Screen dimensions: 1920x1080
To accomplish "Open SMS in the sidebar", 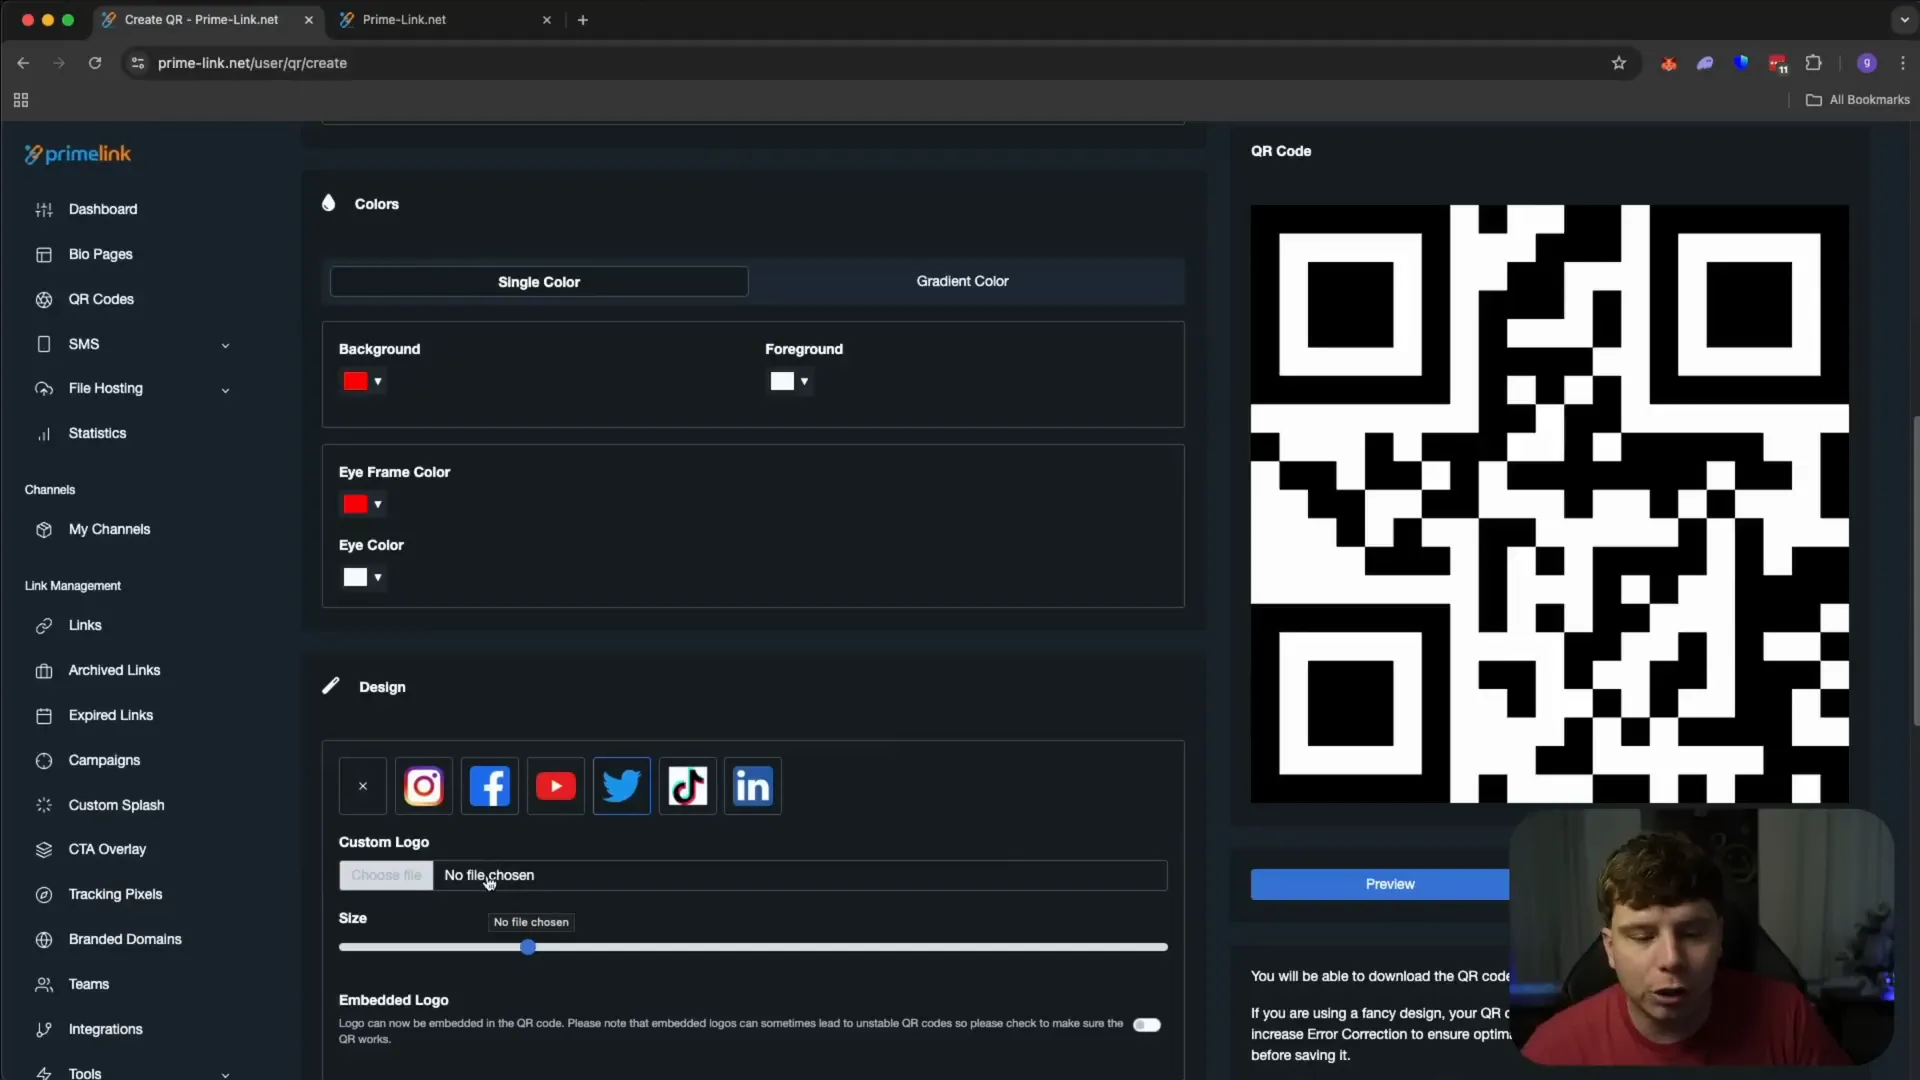I will click(83, 344).
